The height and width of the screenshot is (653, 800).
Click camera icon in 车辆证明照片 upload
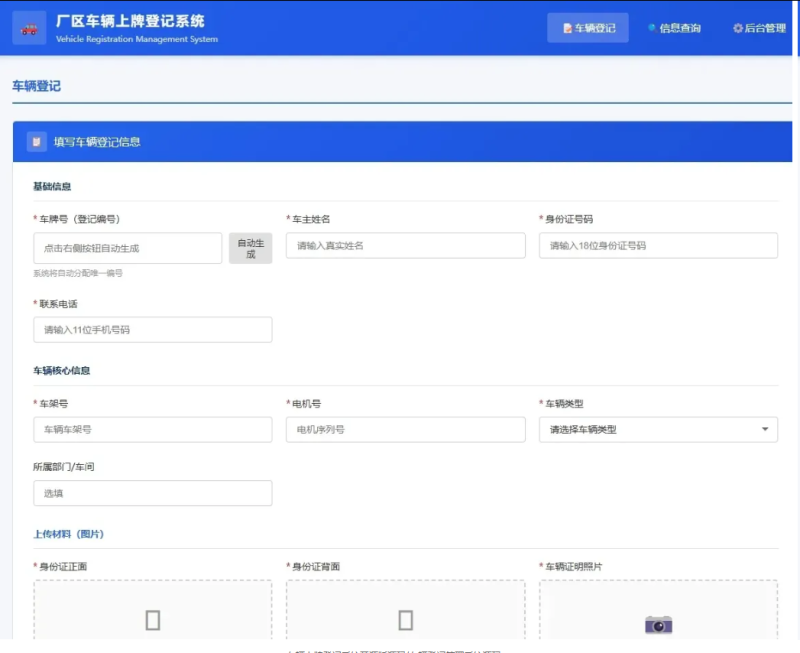click(x=658, y=624)
